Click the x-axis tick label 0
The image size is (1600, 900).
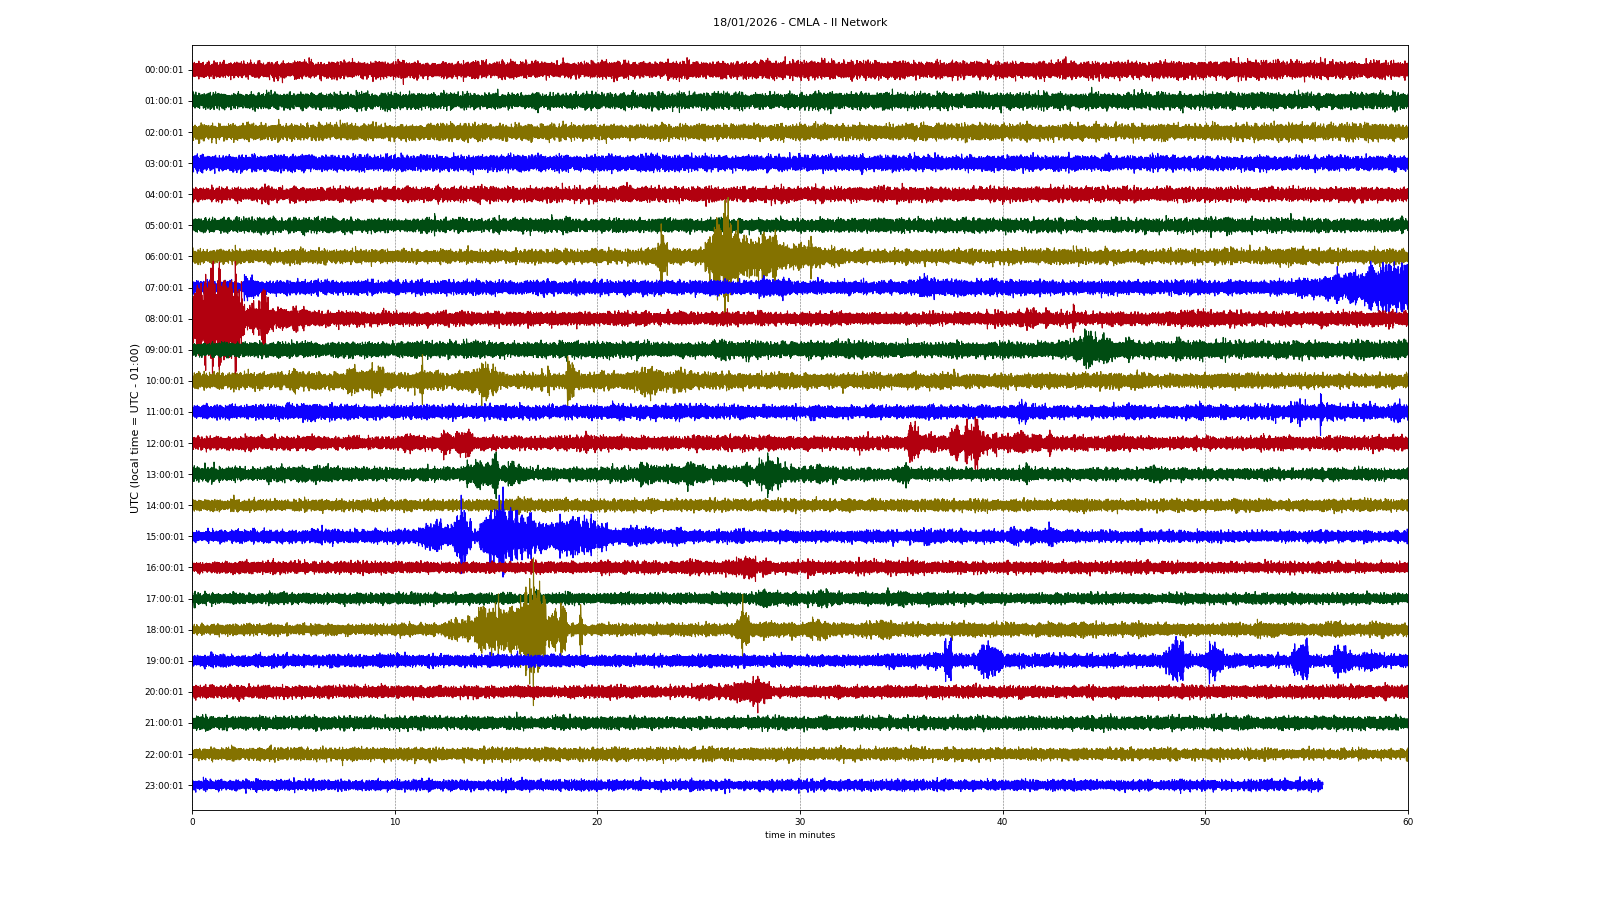(x=193, y=822)
